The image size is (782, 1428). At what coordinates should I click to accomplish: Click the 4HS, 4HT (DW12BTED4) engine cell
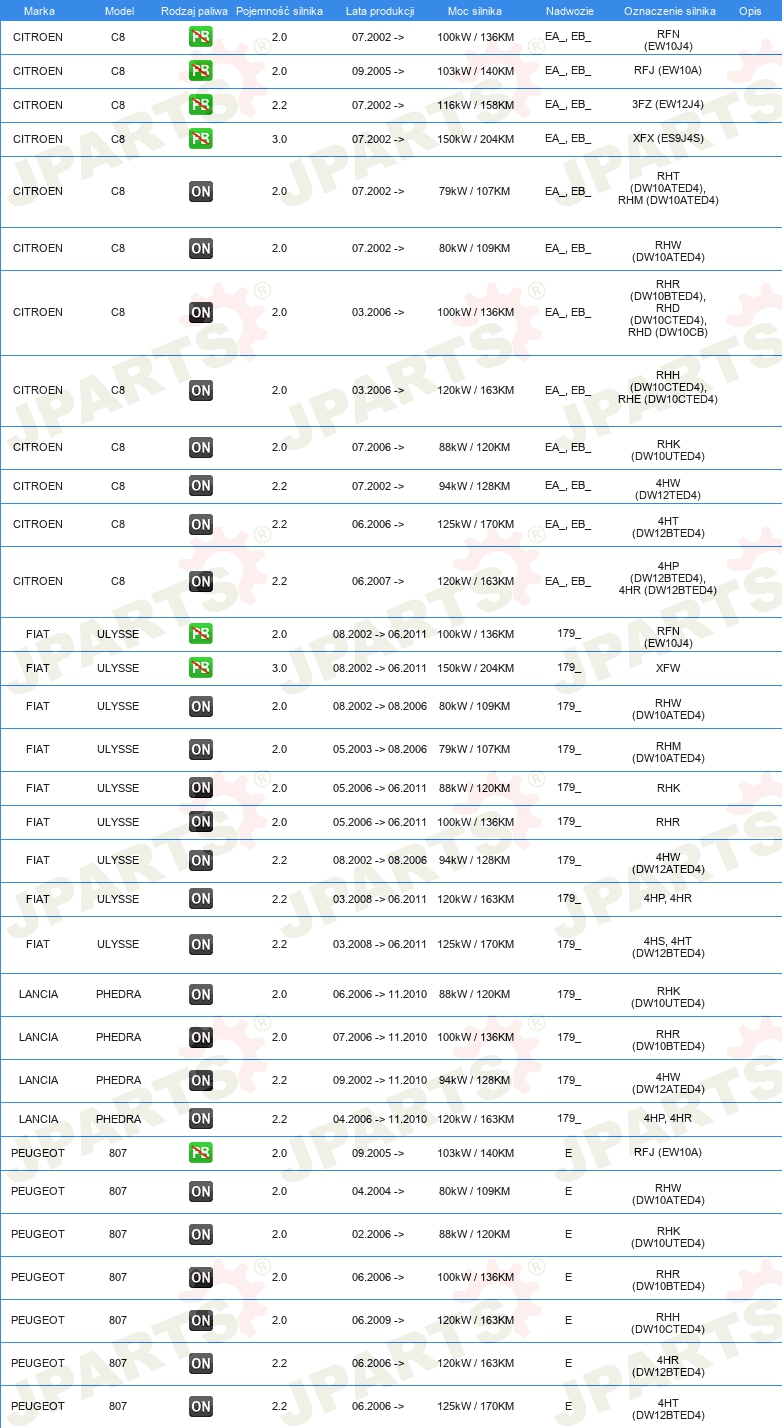(668, 947)
